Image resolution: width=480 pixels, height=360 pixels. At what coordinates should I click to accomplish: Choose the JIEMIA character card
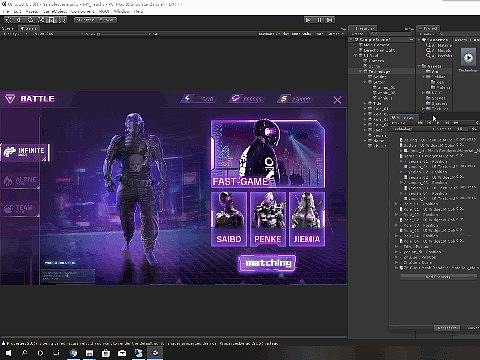point(307,219)
